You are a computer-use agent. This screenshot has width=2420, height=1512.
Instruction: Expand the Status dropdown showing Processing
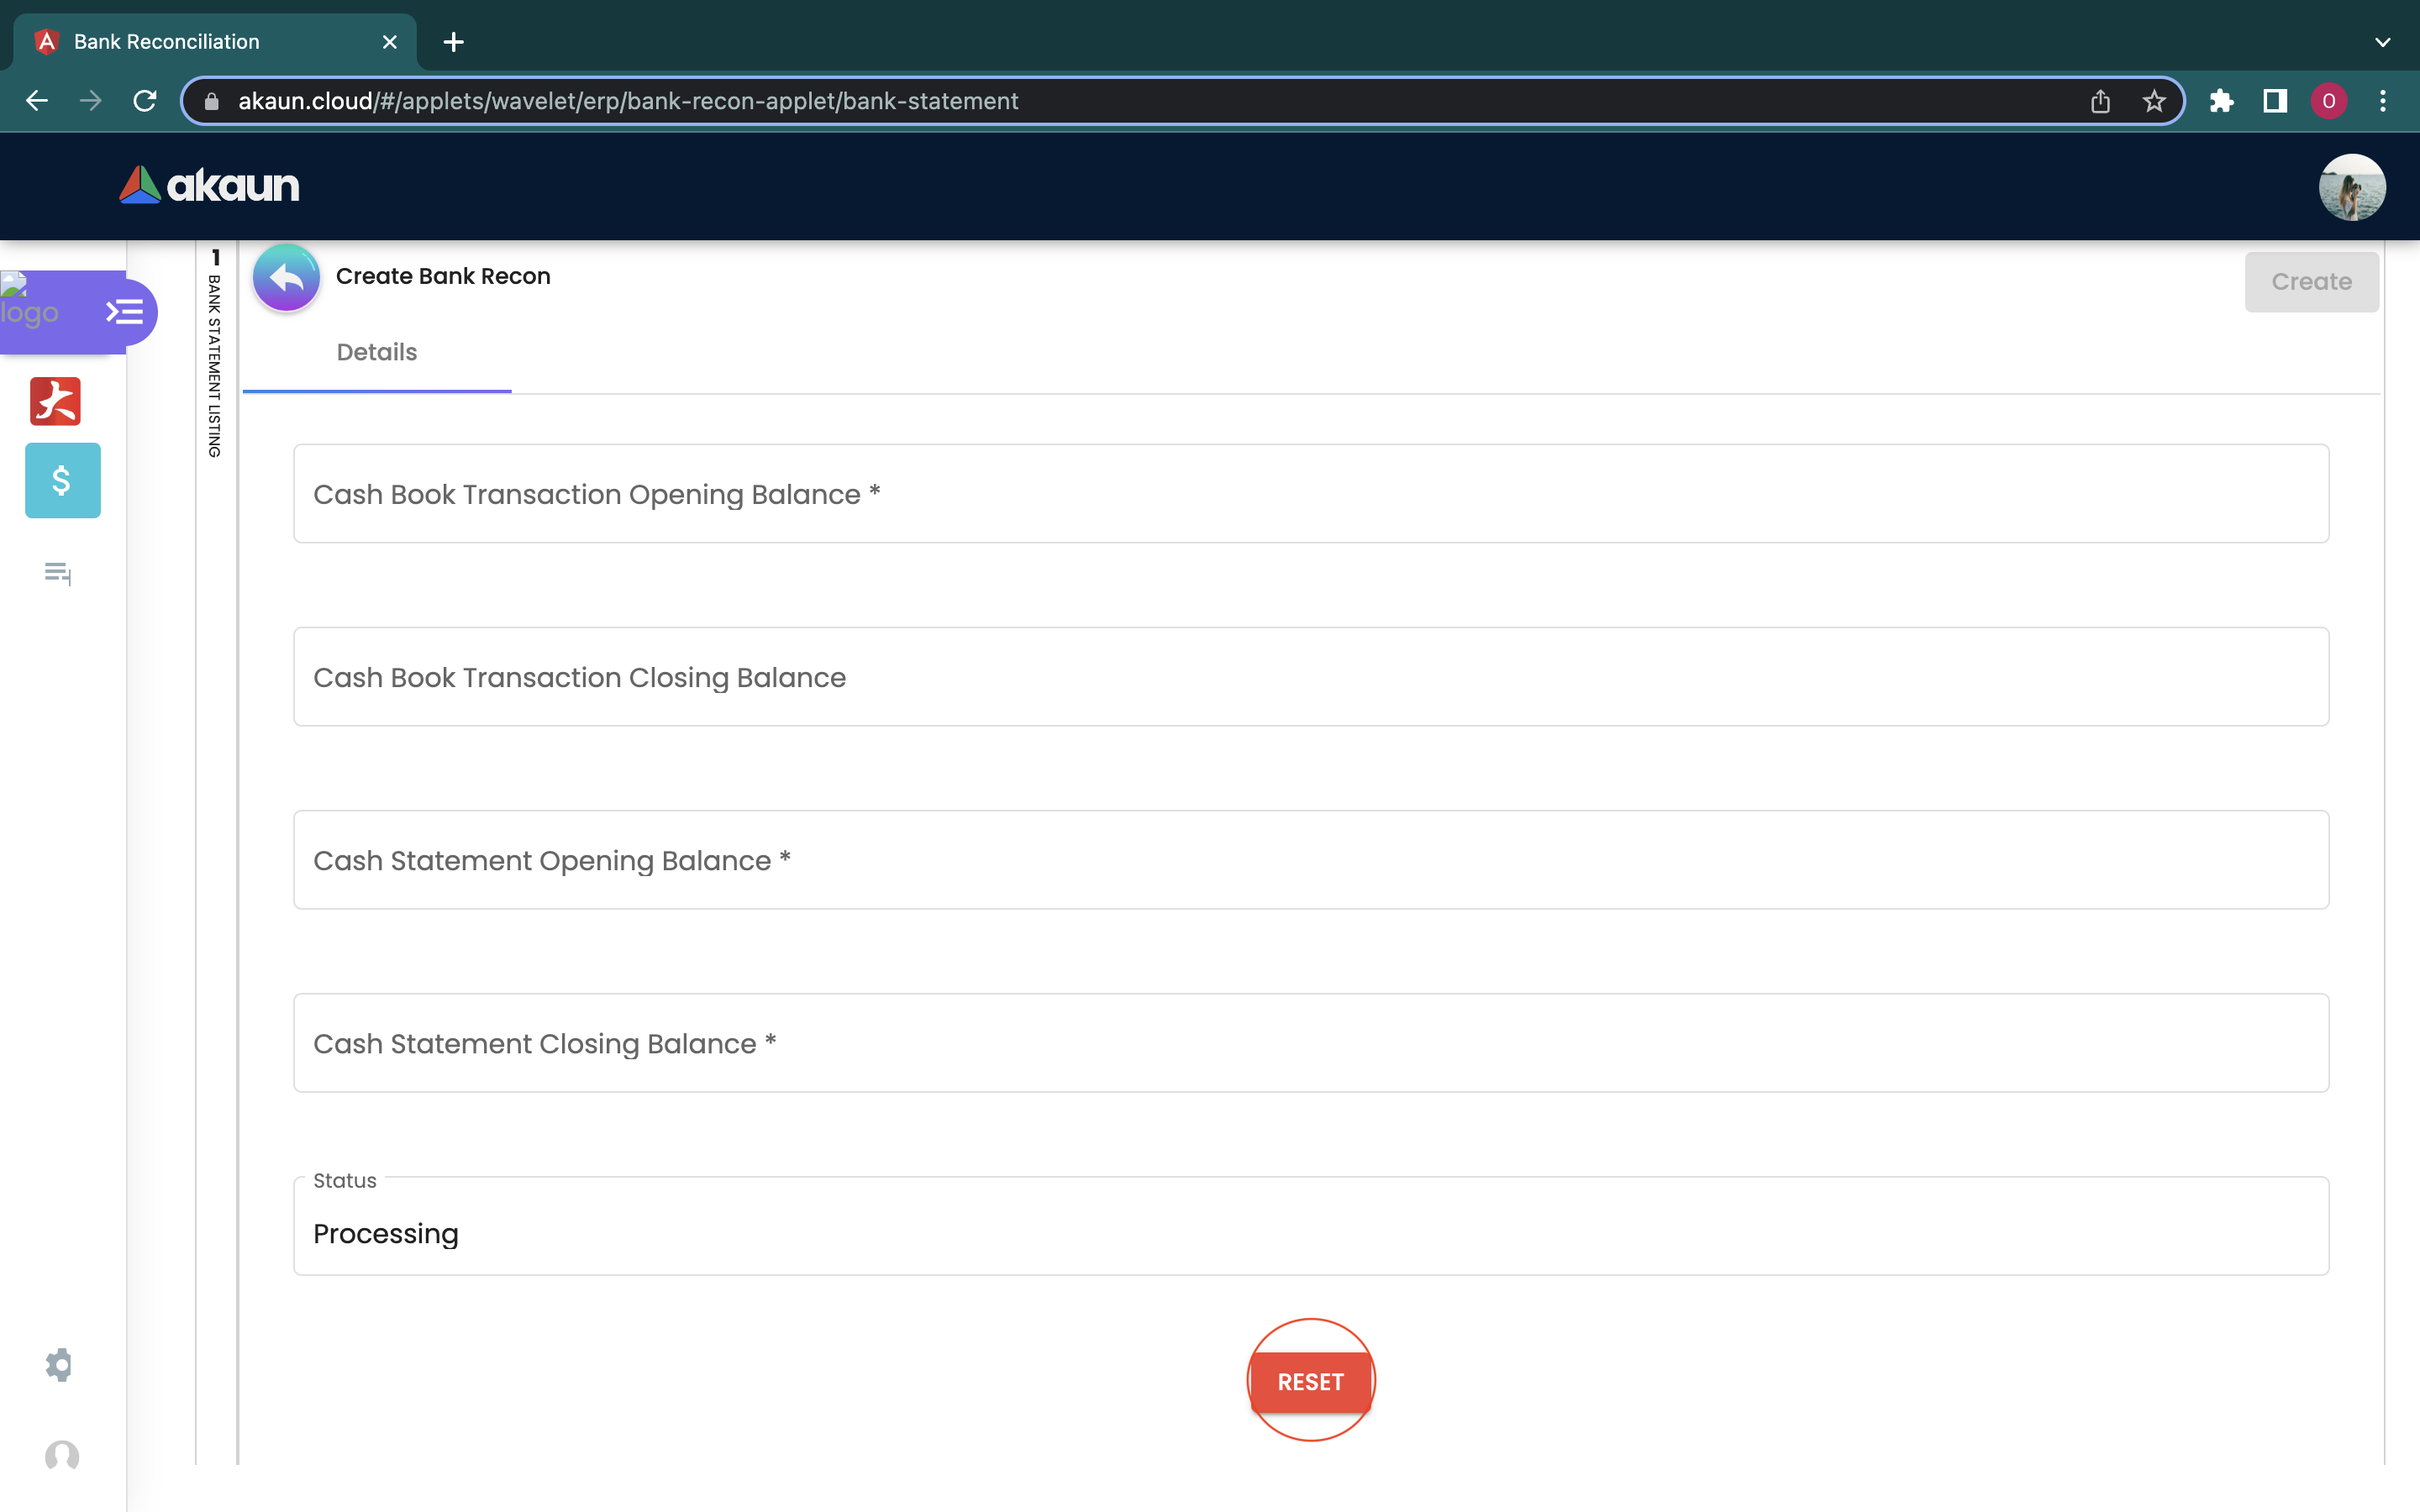(x=1310, y=1233)
